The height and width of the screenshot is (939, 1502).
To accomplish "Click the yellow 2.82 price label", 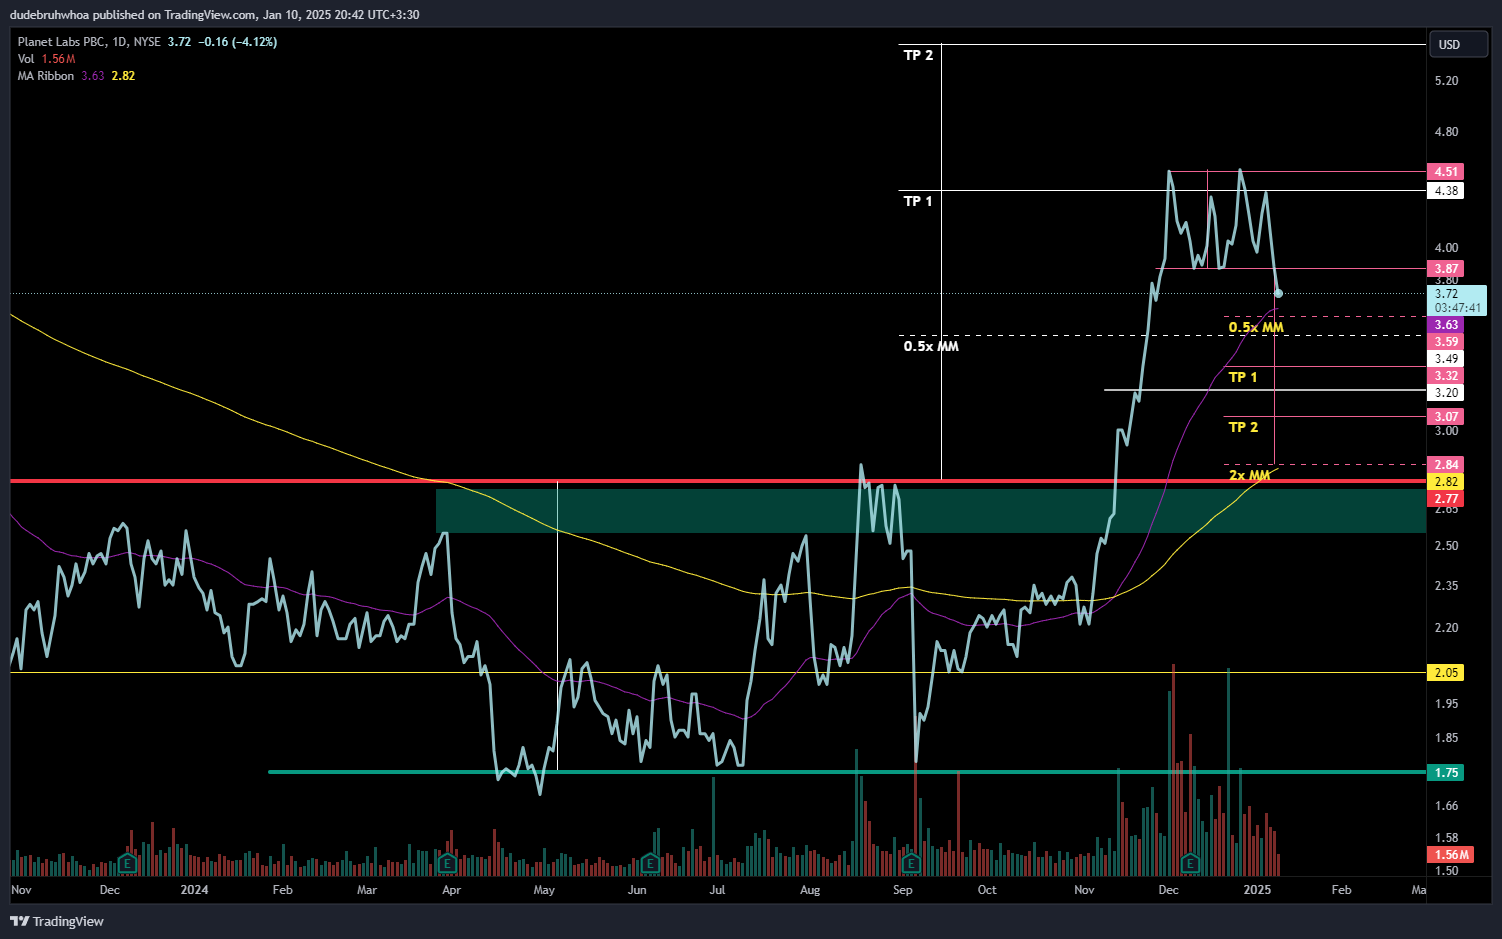I will tap(1446, 482).
